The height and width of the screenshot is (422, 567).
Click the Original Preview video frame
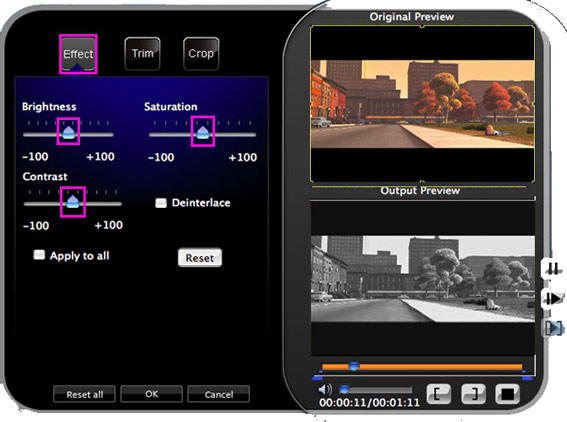pyautogui.click(x=422, y=104)
